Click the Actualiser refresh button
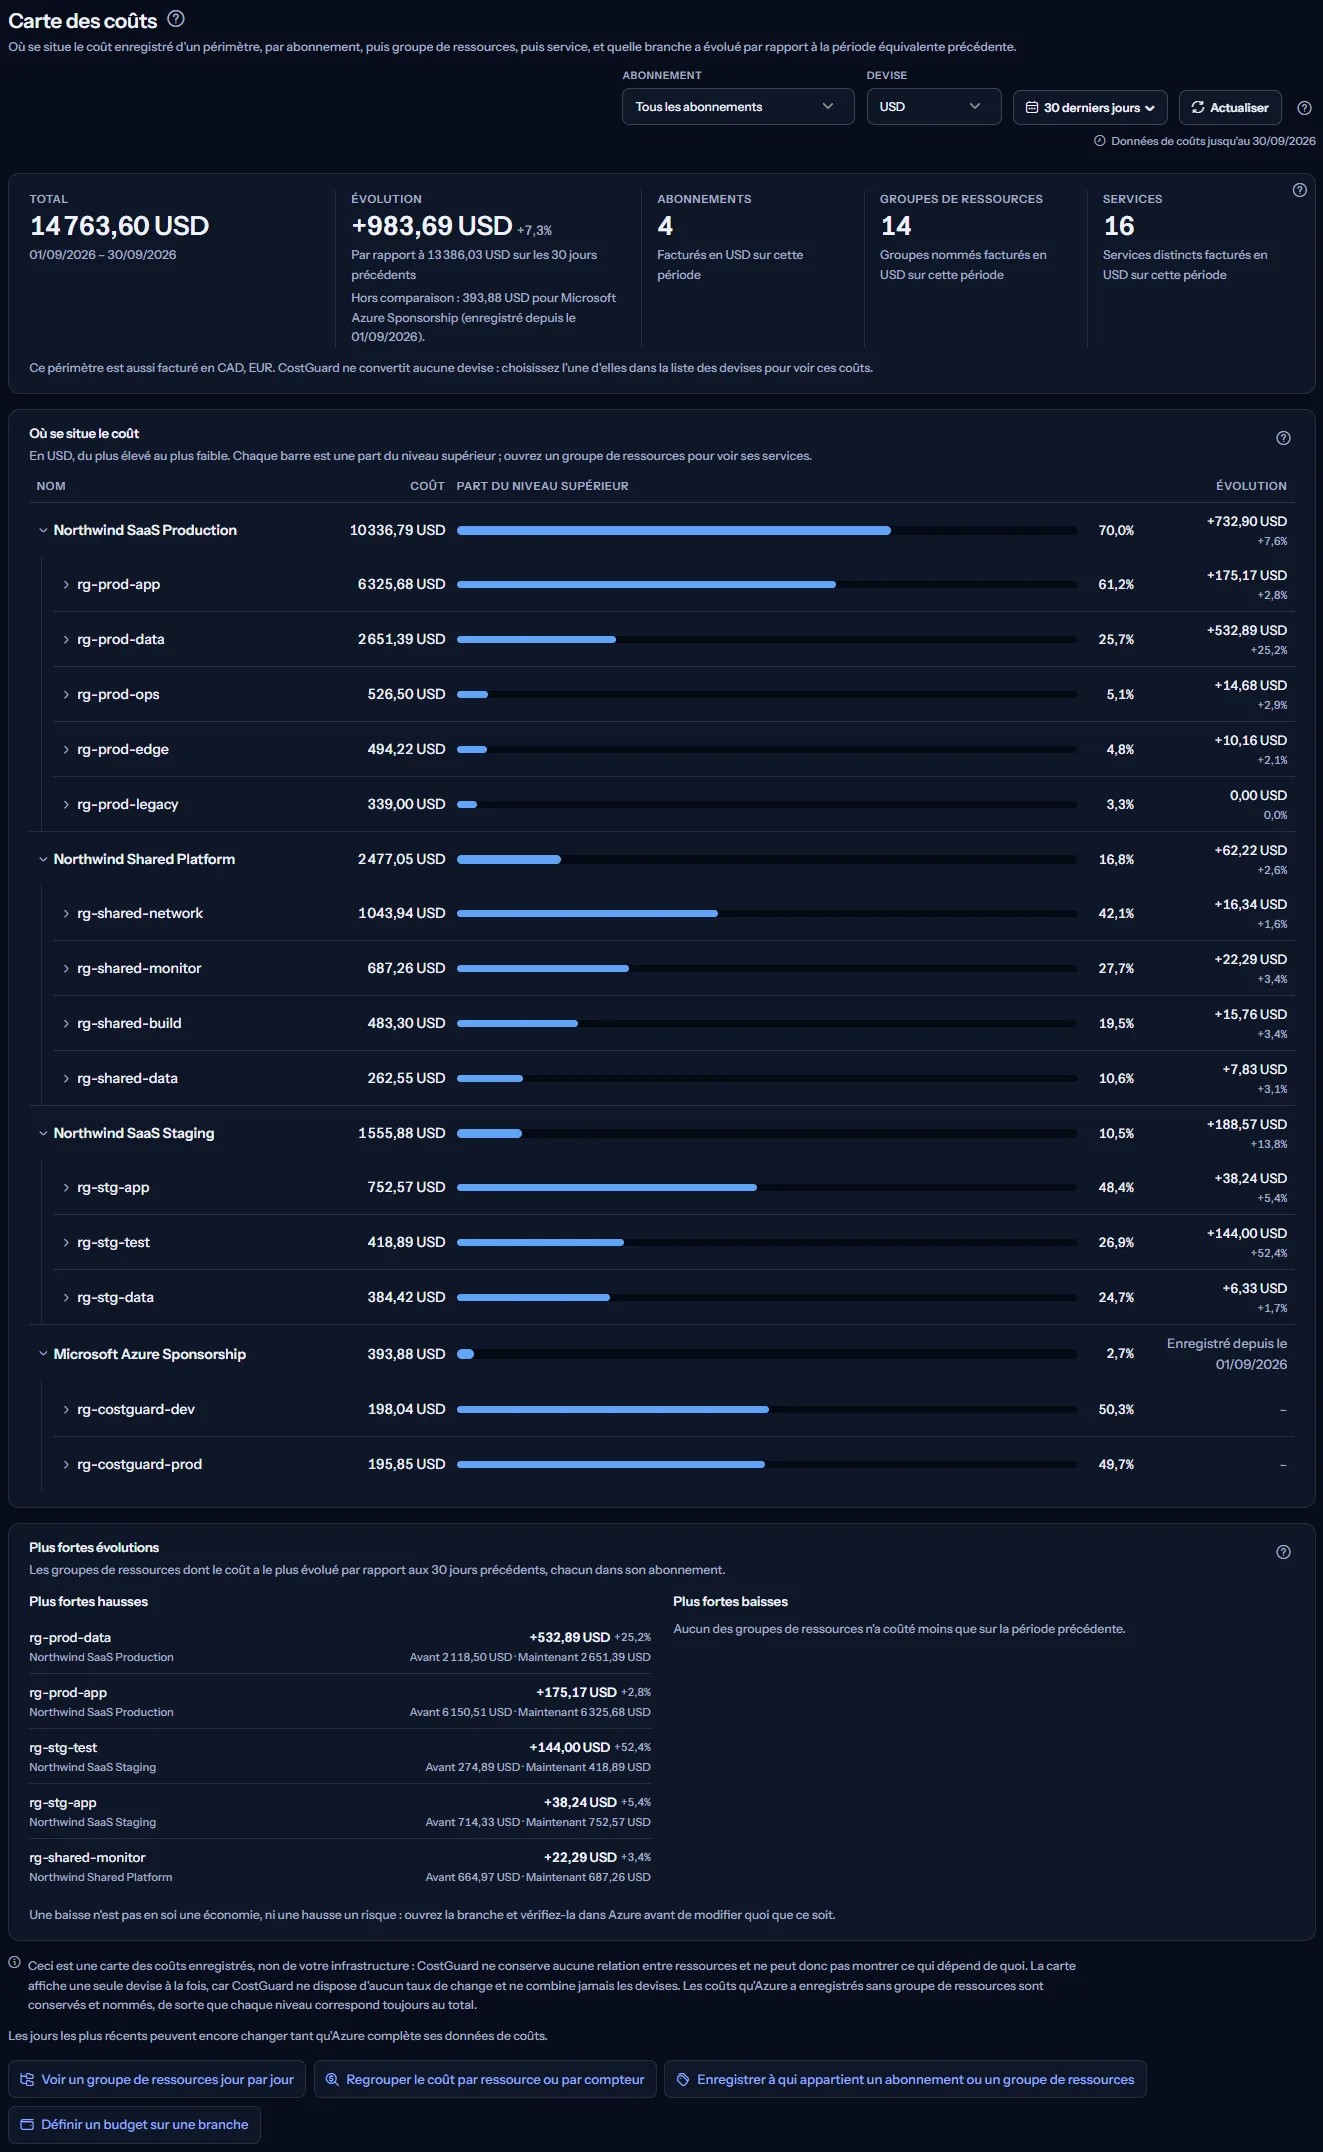 coord(1229,107)
